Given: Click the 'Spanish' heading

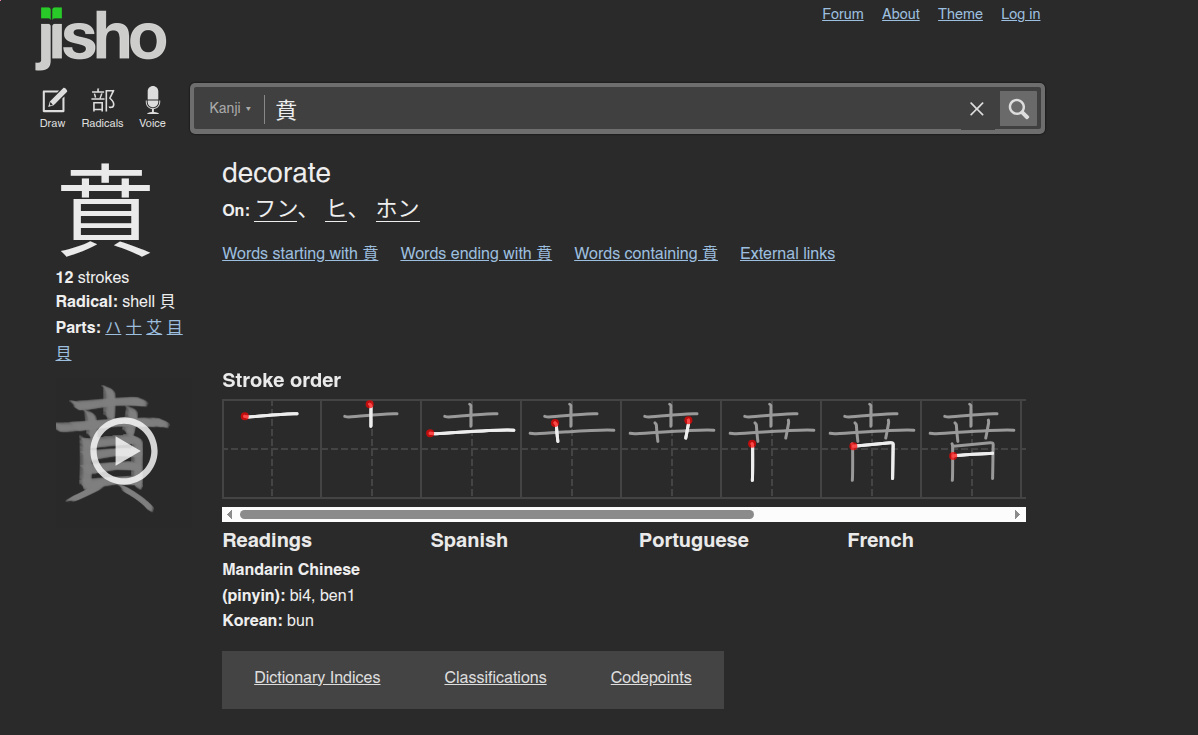Looking at the screenshot, I should [469, 541].
